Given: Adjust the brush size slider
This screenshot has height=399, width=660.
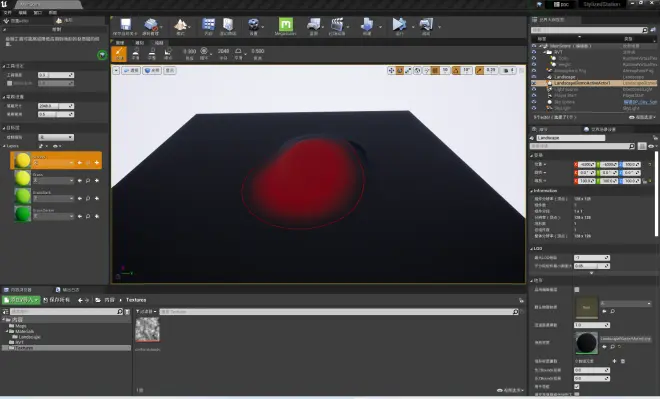Looking at the screenshot, I should coord(56,106).
